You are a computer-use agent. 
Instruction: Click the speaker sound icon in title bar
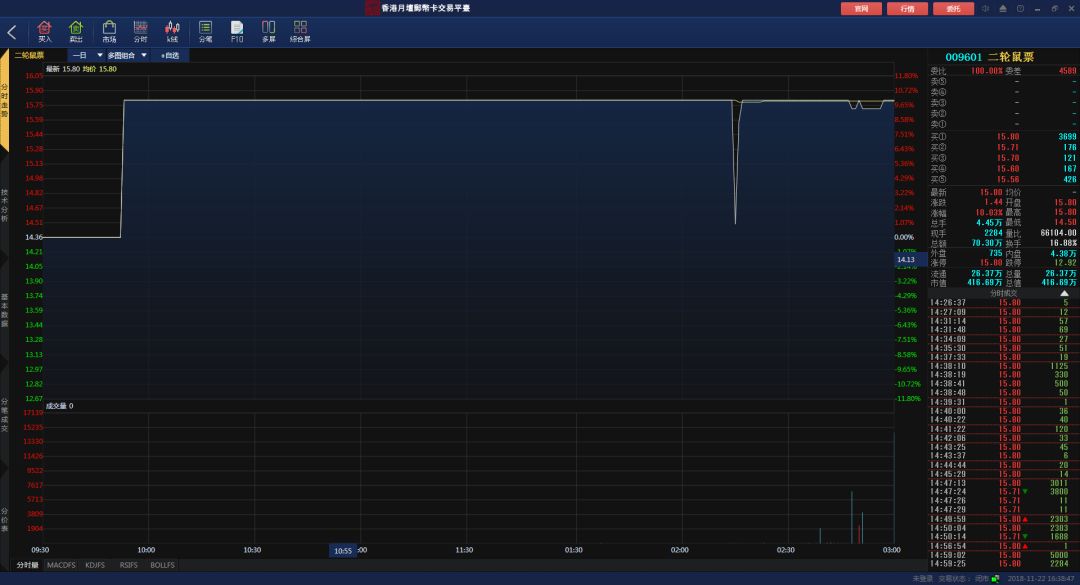point(986,8)
